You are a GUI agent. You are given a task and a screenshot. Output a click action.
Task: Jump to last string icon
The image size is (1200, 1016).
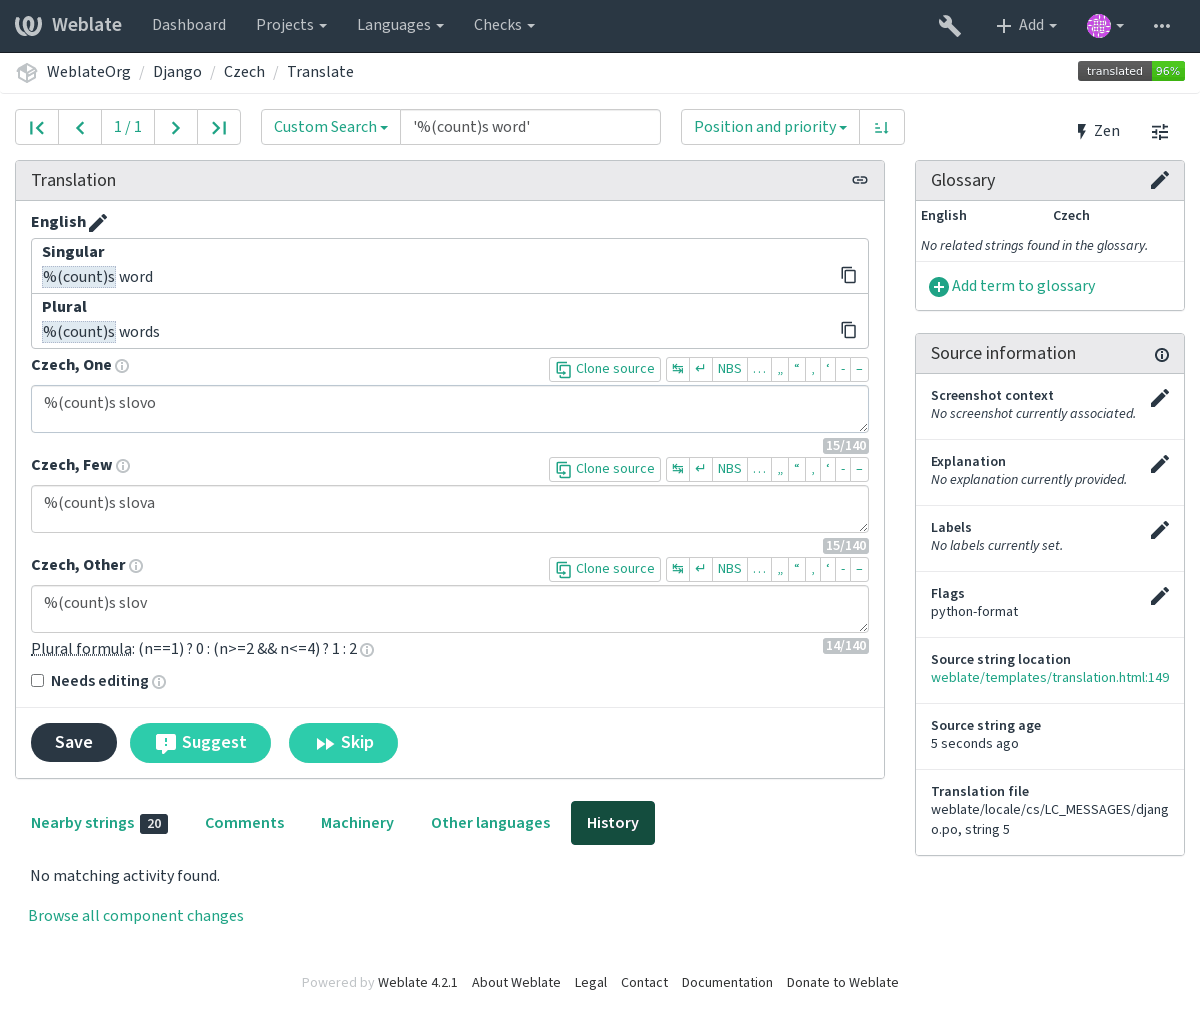pyautogui.click(x=219, y=127)
